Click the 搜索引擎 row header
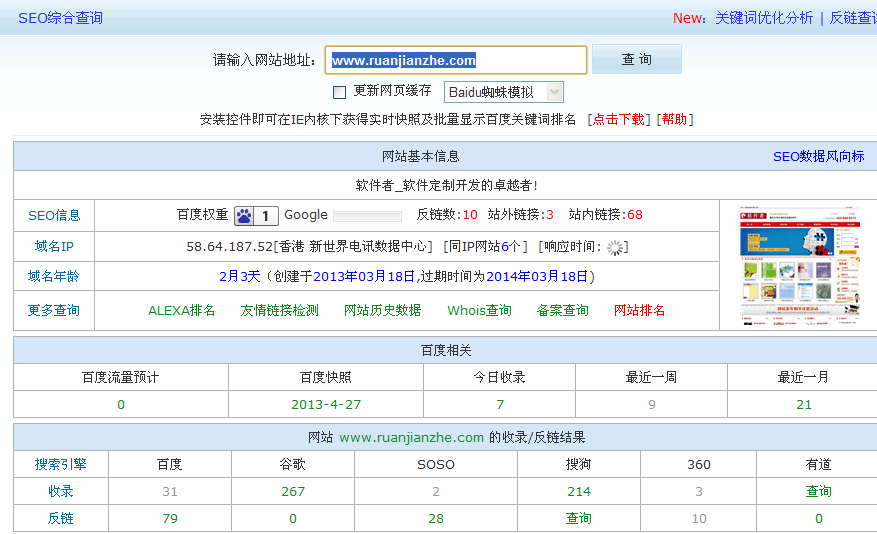 point(60,465)
